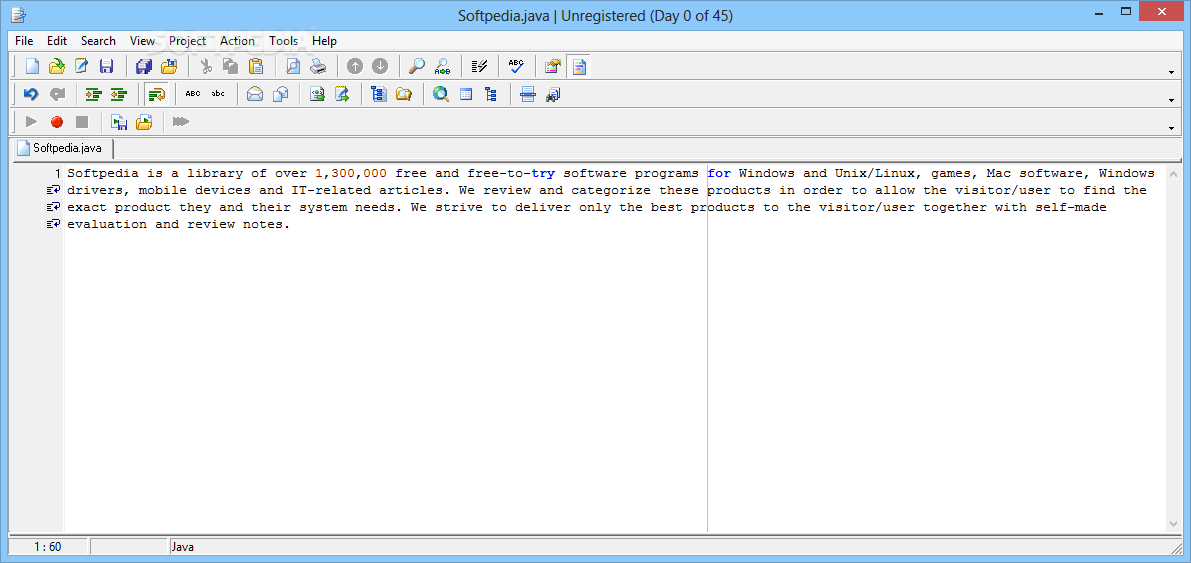
Task: Click the folder with magnifier icon
Action: click(404, 94)
